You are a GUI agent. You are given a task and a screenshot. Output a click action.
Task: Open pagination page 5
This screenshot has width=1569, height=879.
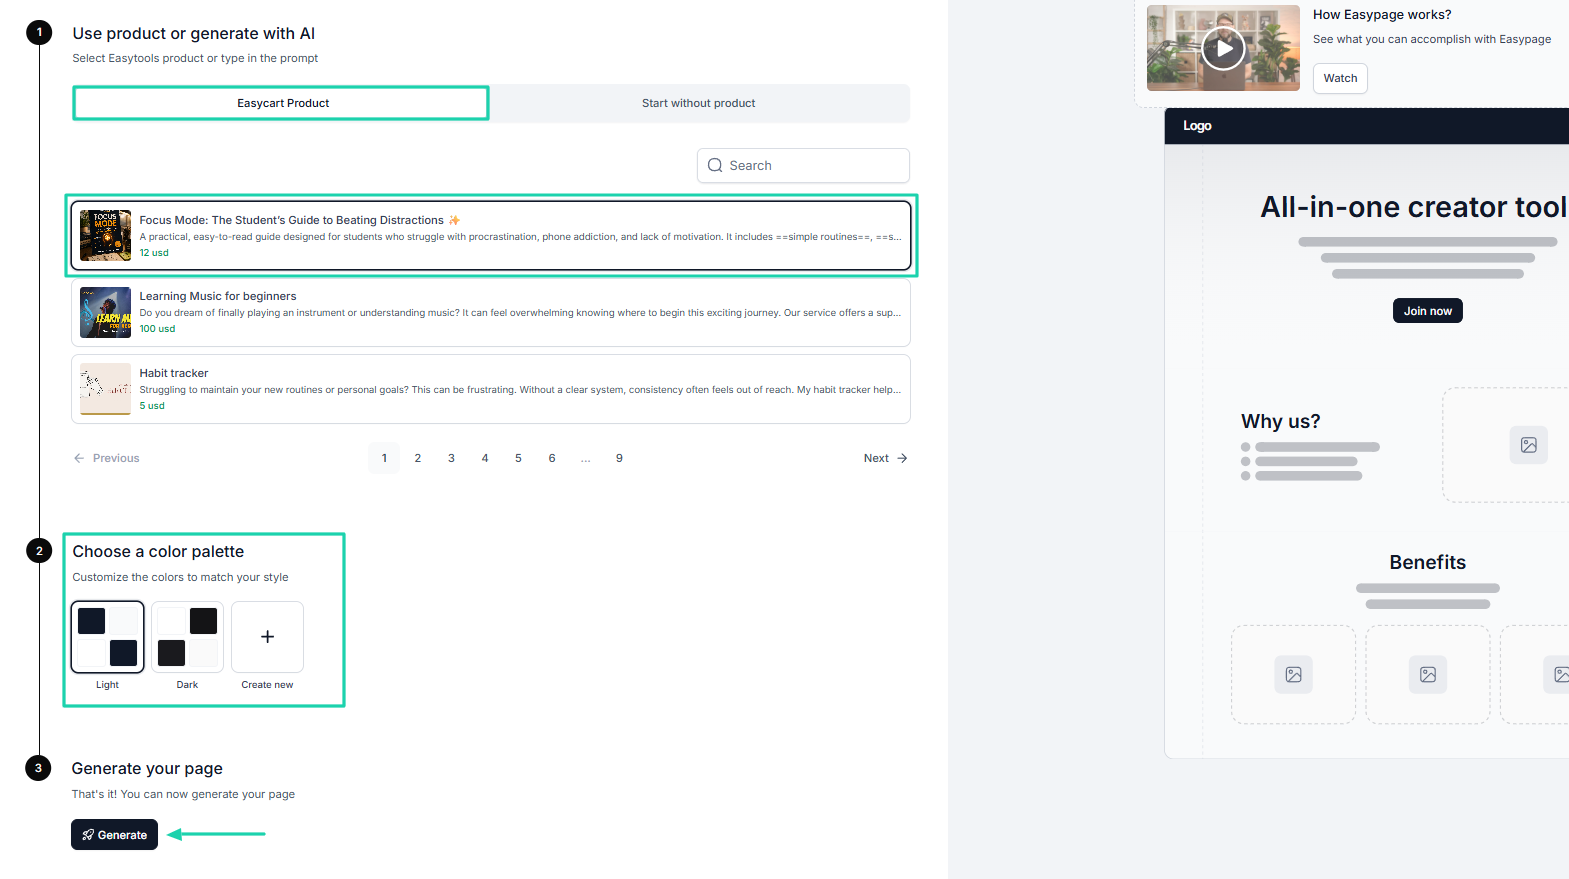coord(518,458)
